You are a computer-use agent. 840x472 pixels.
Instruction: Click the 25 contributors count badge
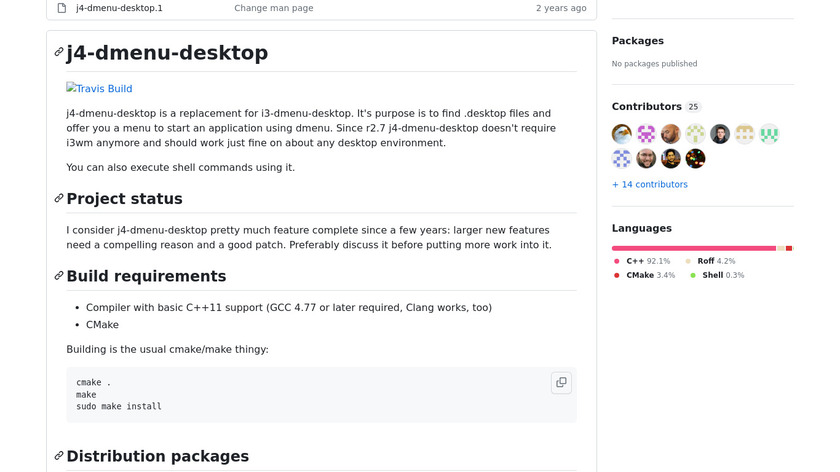(x=693, y=107)
